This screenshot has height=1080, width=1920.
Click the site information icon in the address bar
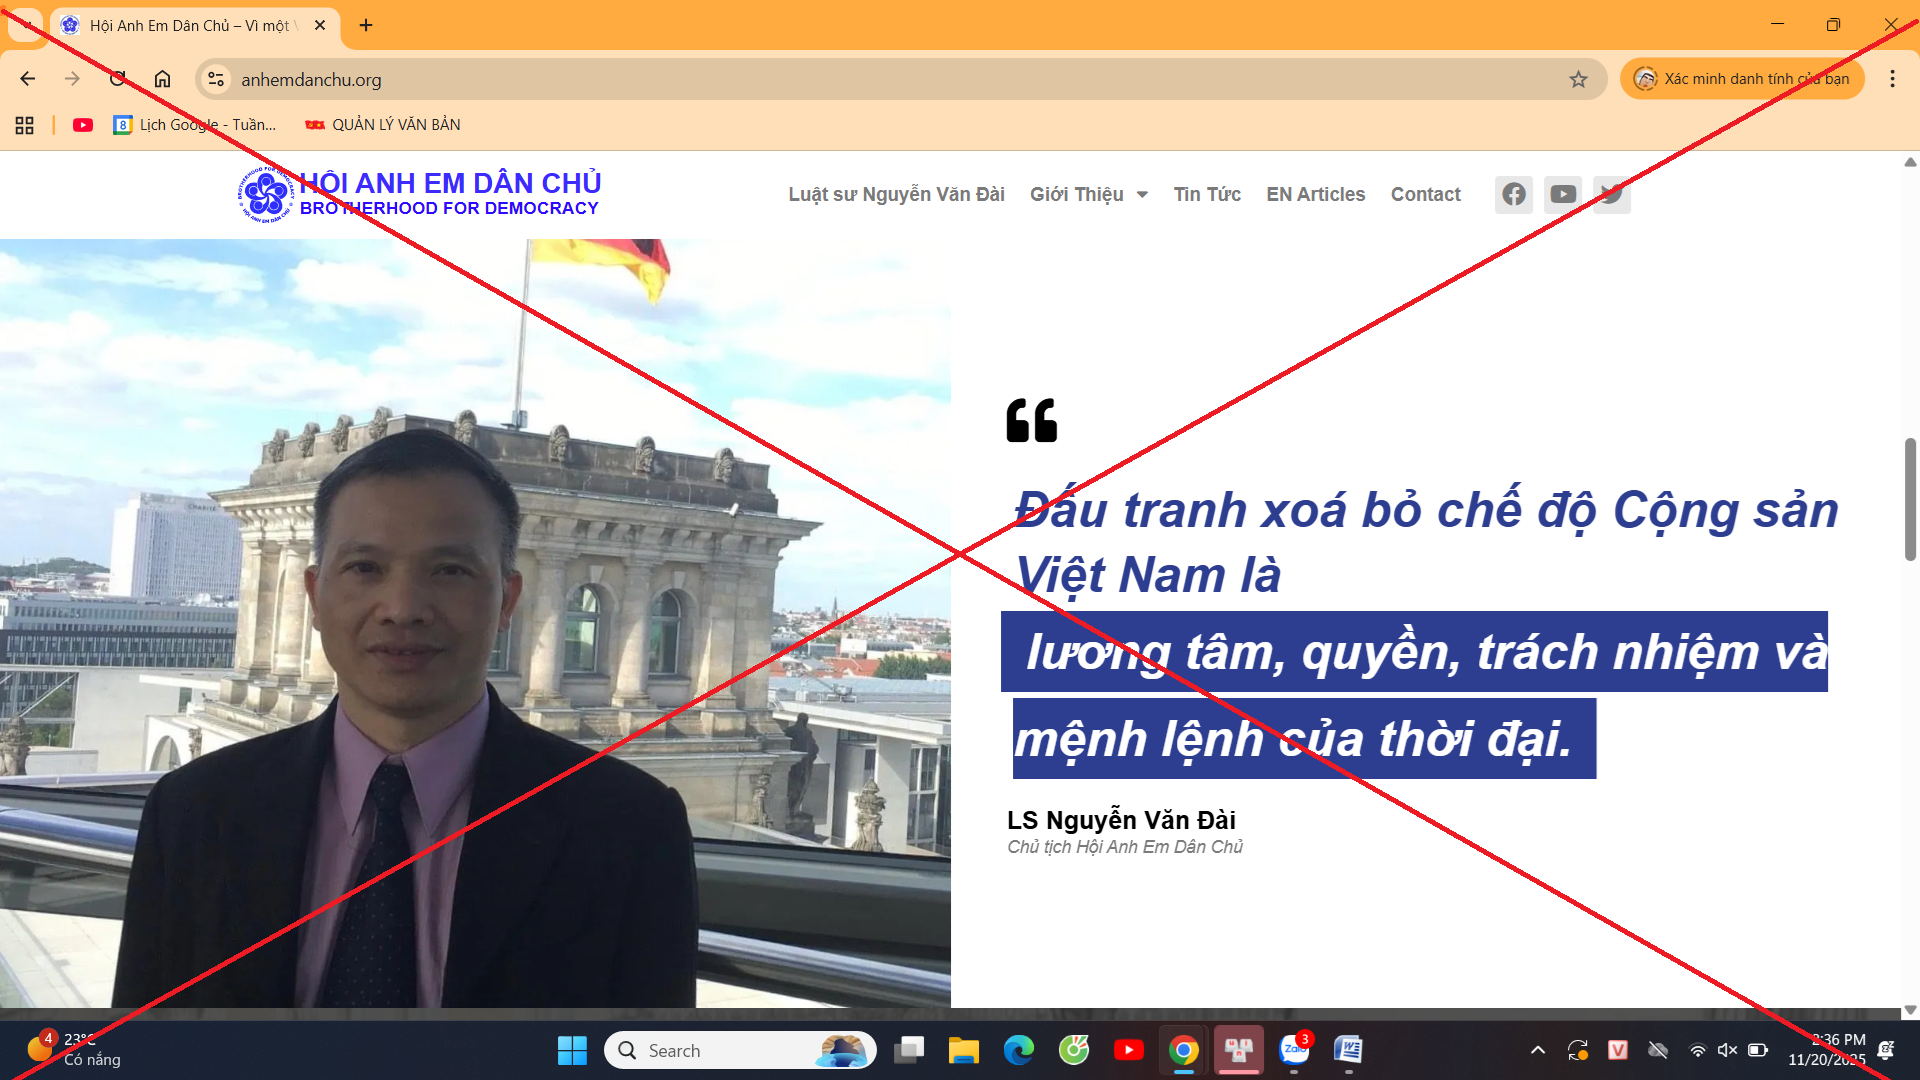click(x=216, y=79)
